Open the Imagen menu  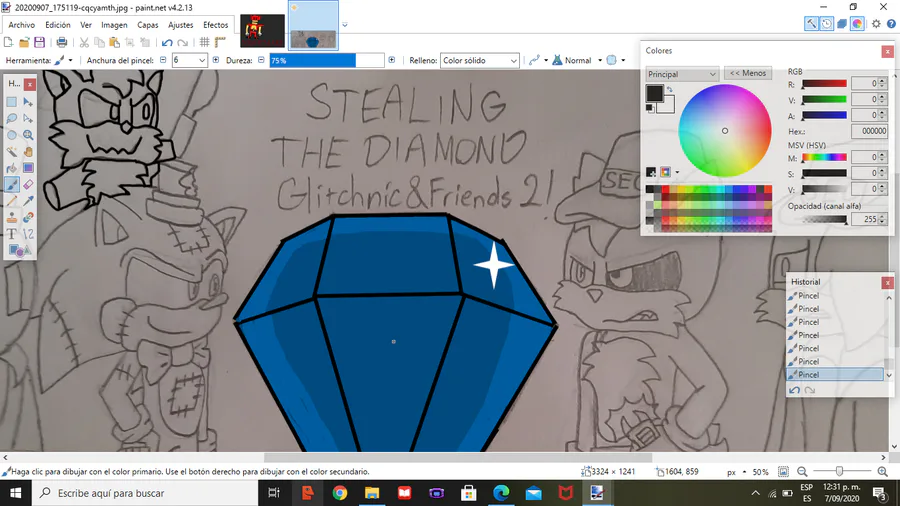[114, 25]
